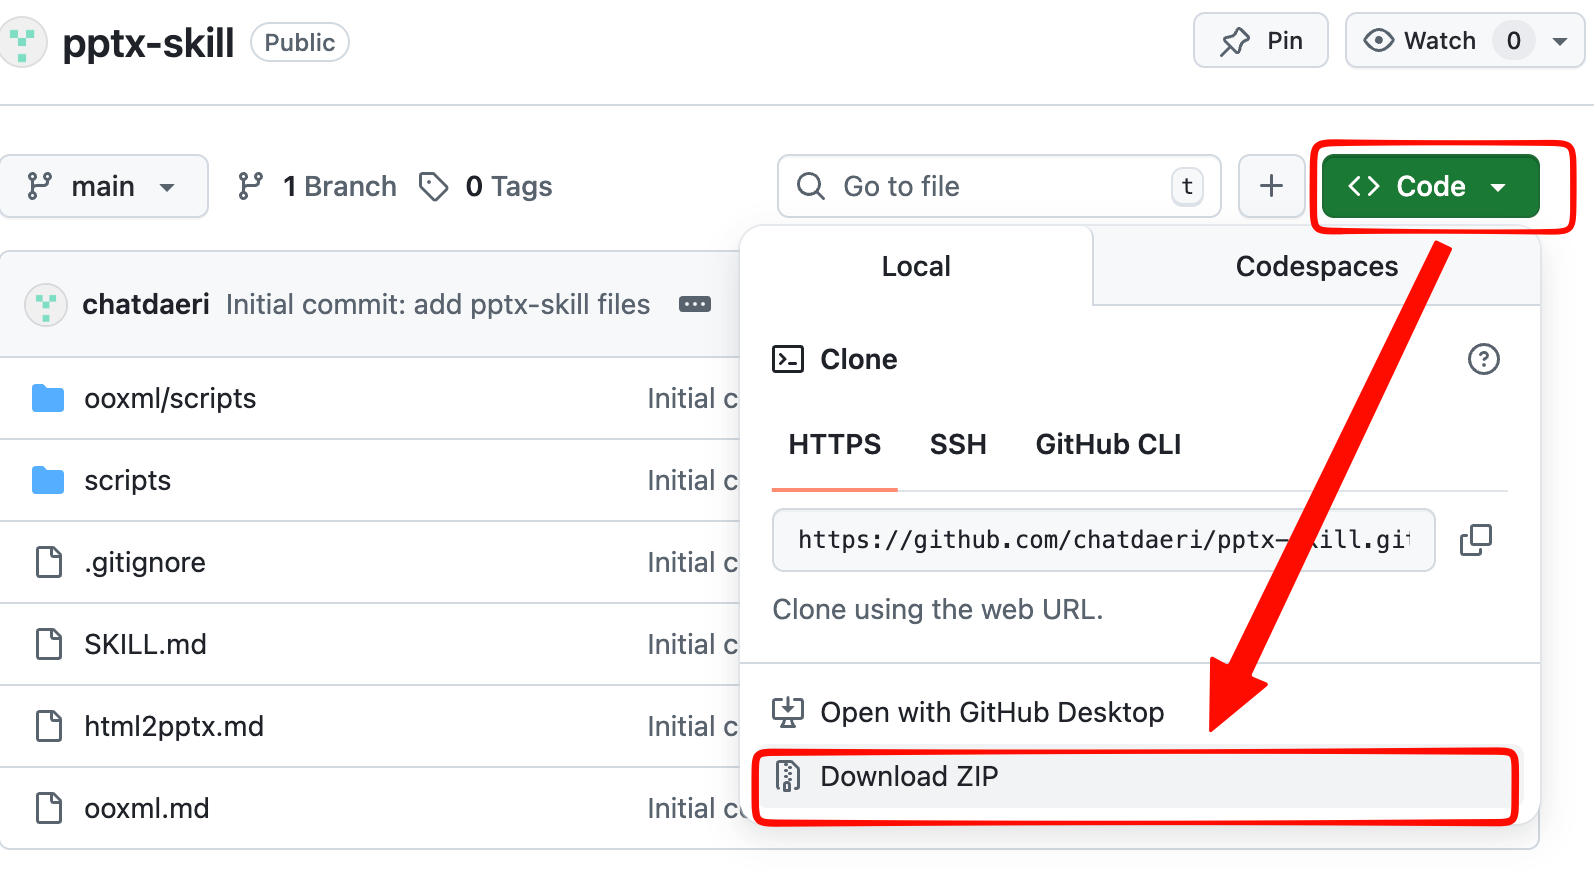This screenshot has height=870, width=1594.
Task: Open the Initial commit message link
Action: pyautogui.click(x=438, y=305)
